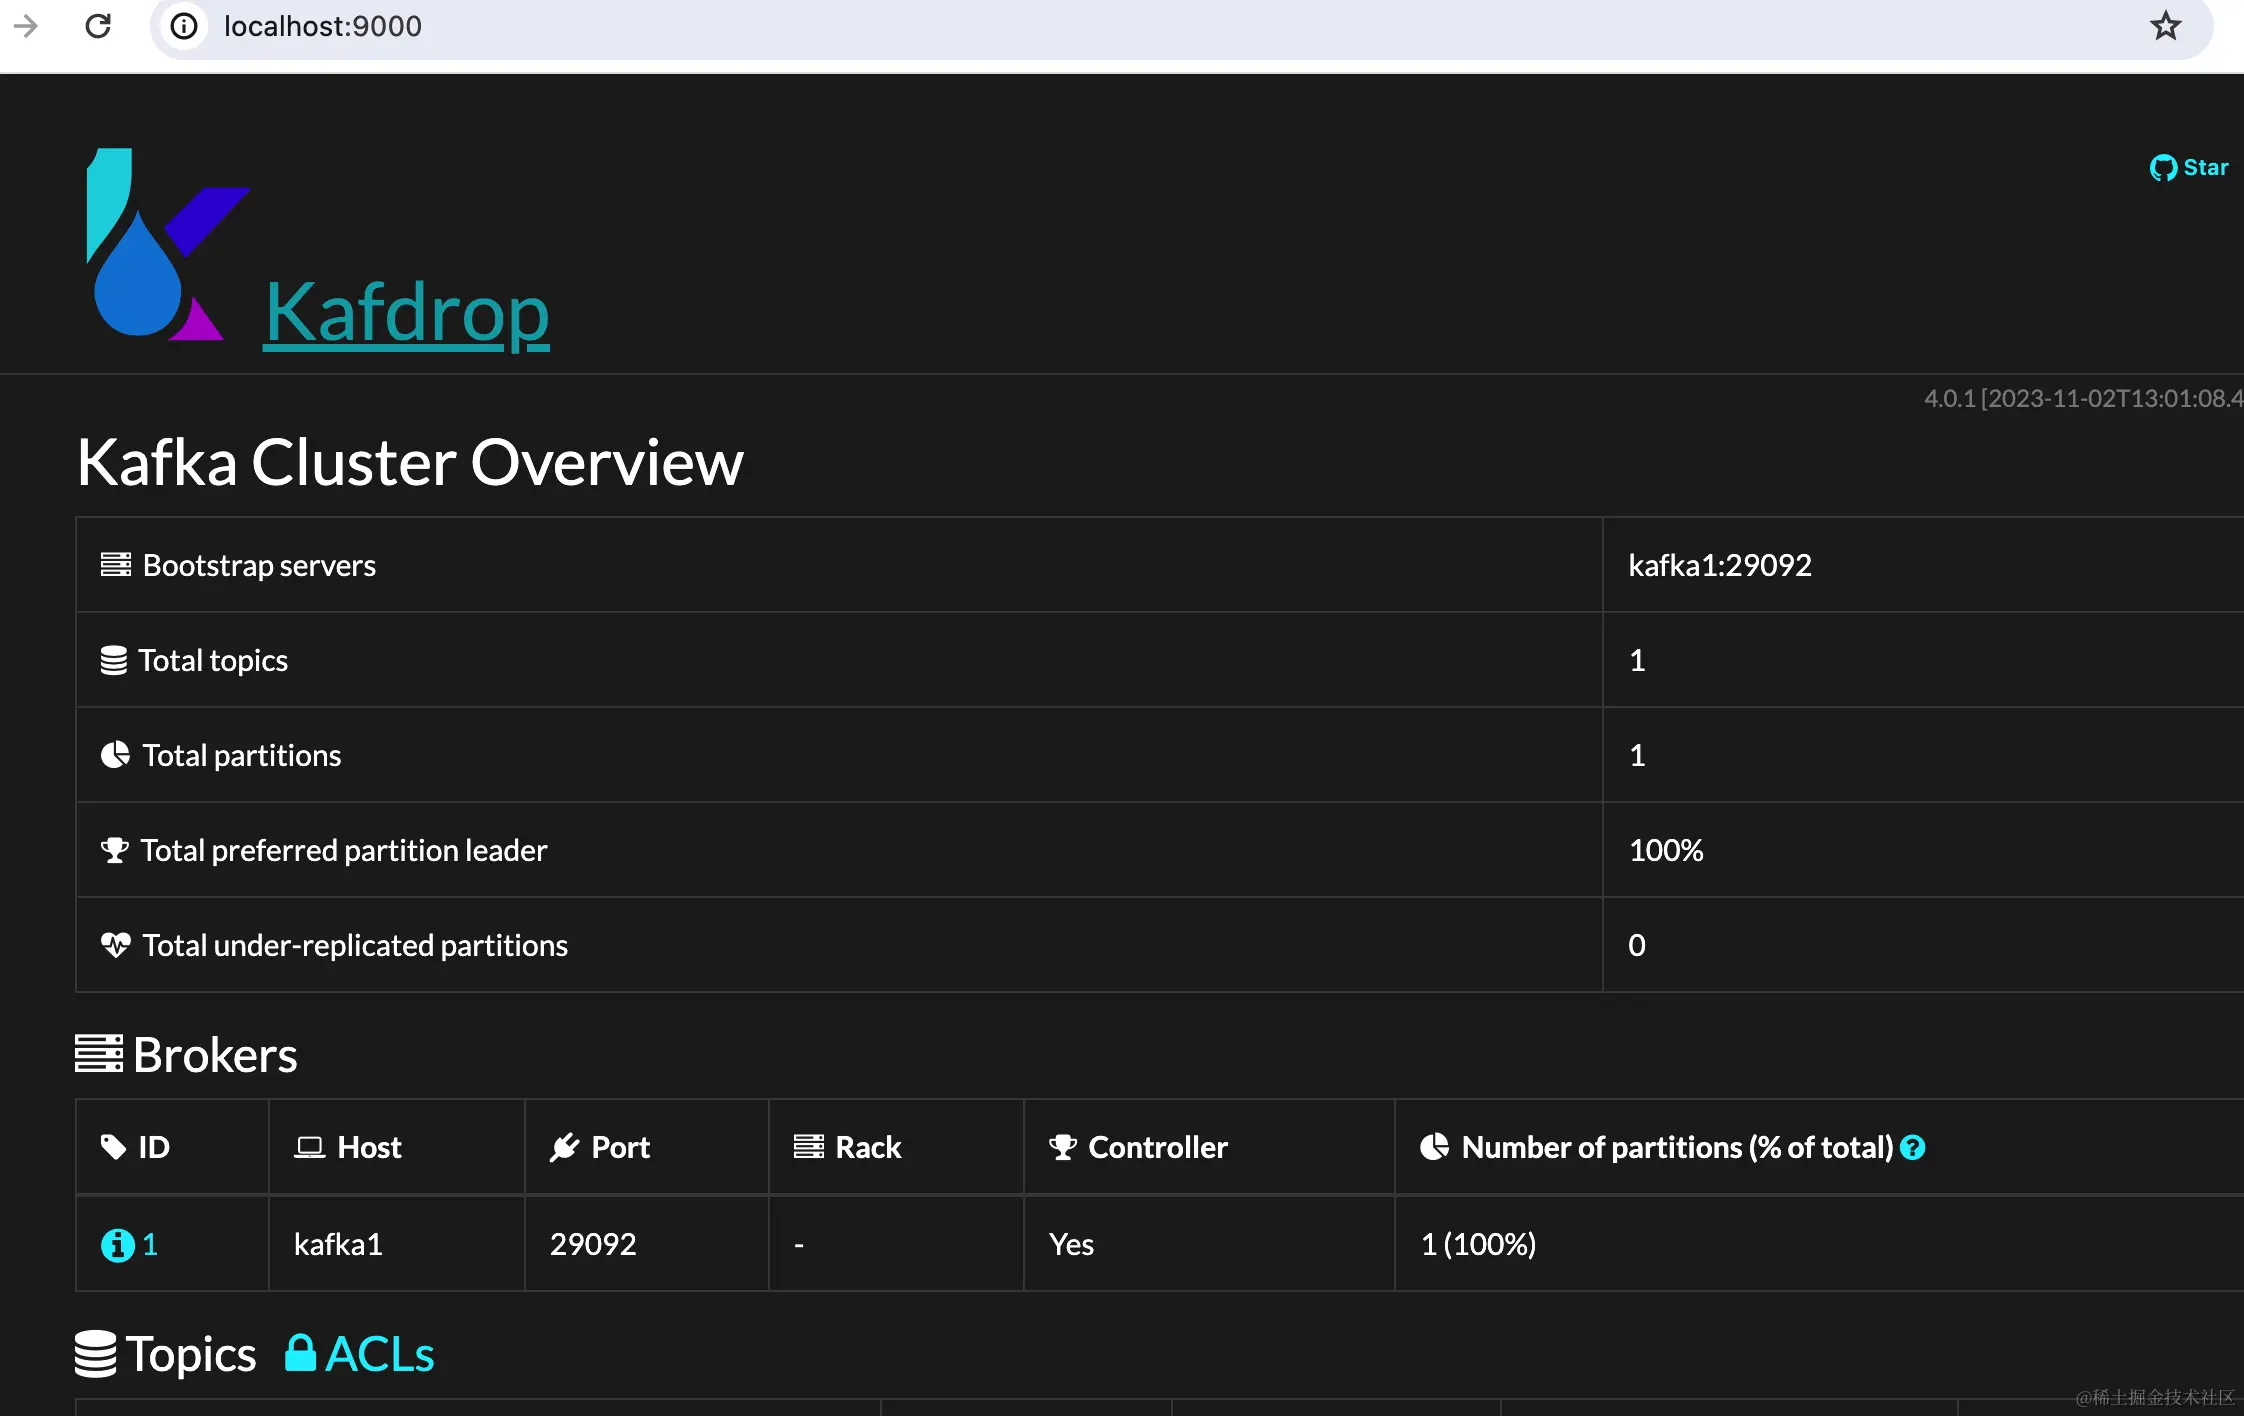Reload the page with the refresh icon
The width and height of the screenshot is (2244, 1416).
point(98,26)
